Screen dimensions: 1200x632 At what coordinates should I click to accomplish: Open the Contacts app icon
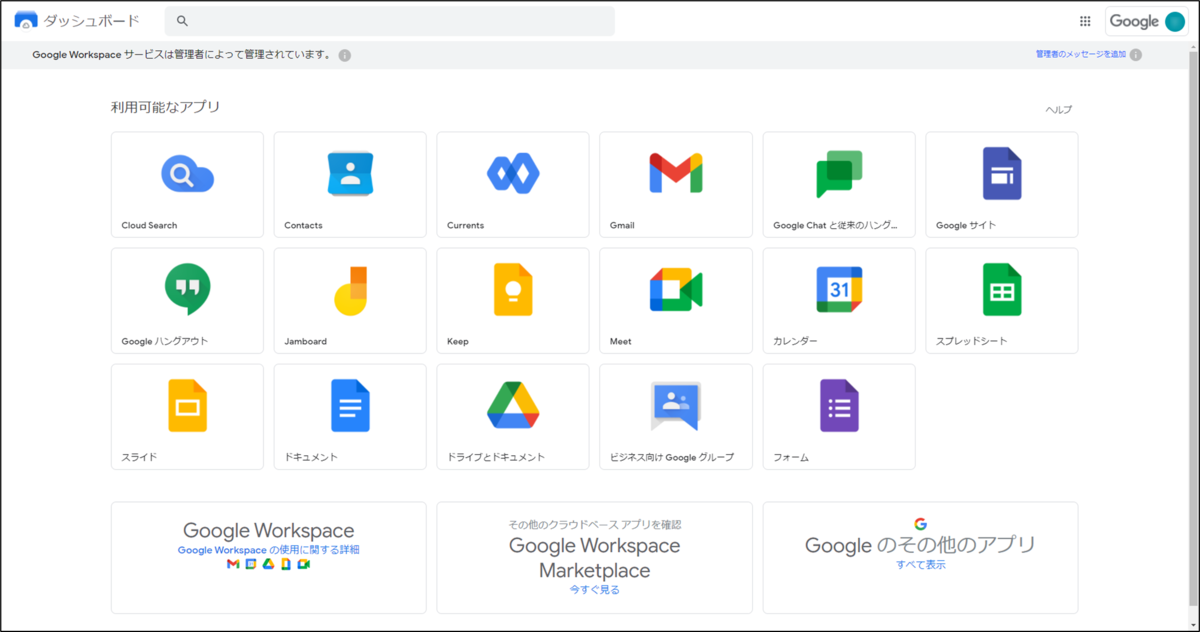[x=350, y=174]
